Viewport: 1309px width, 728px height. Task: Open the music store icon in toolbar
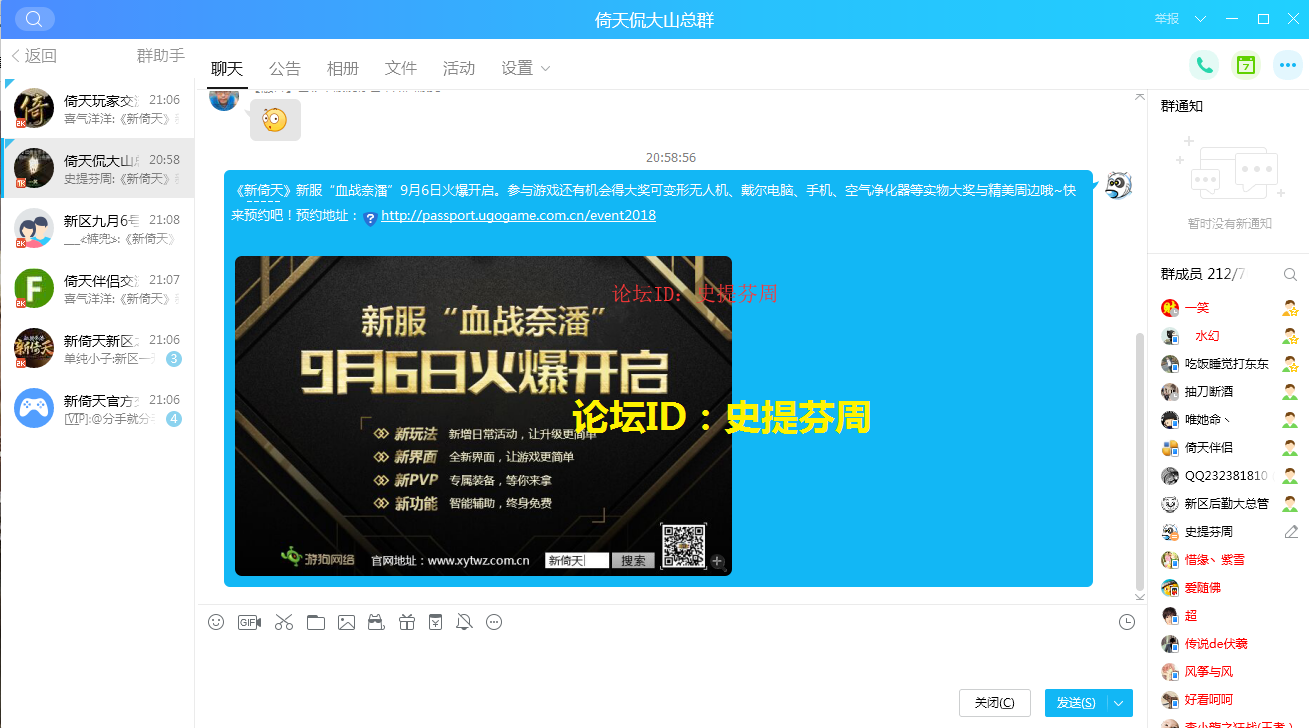coord(376,622)
